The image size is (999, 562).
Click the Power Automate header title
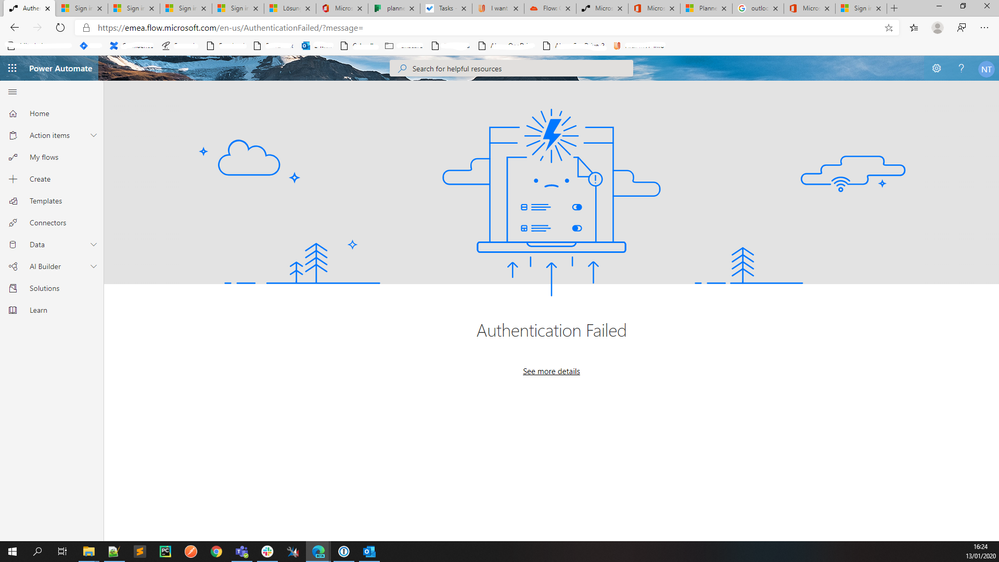click(61, 68)
